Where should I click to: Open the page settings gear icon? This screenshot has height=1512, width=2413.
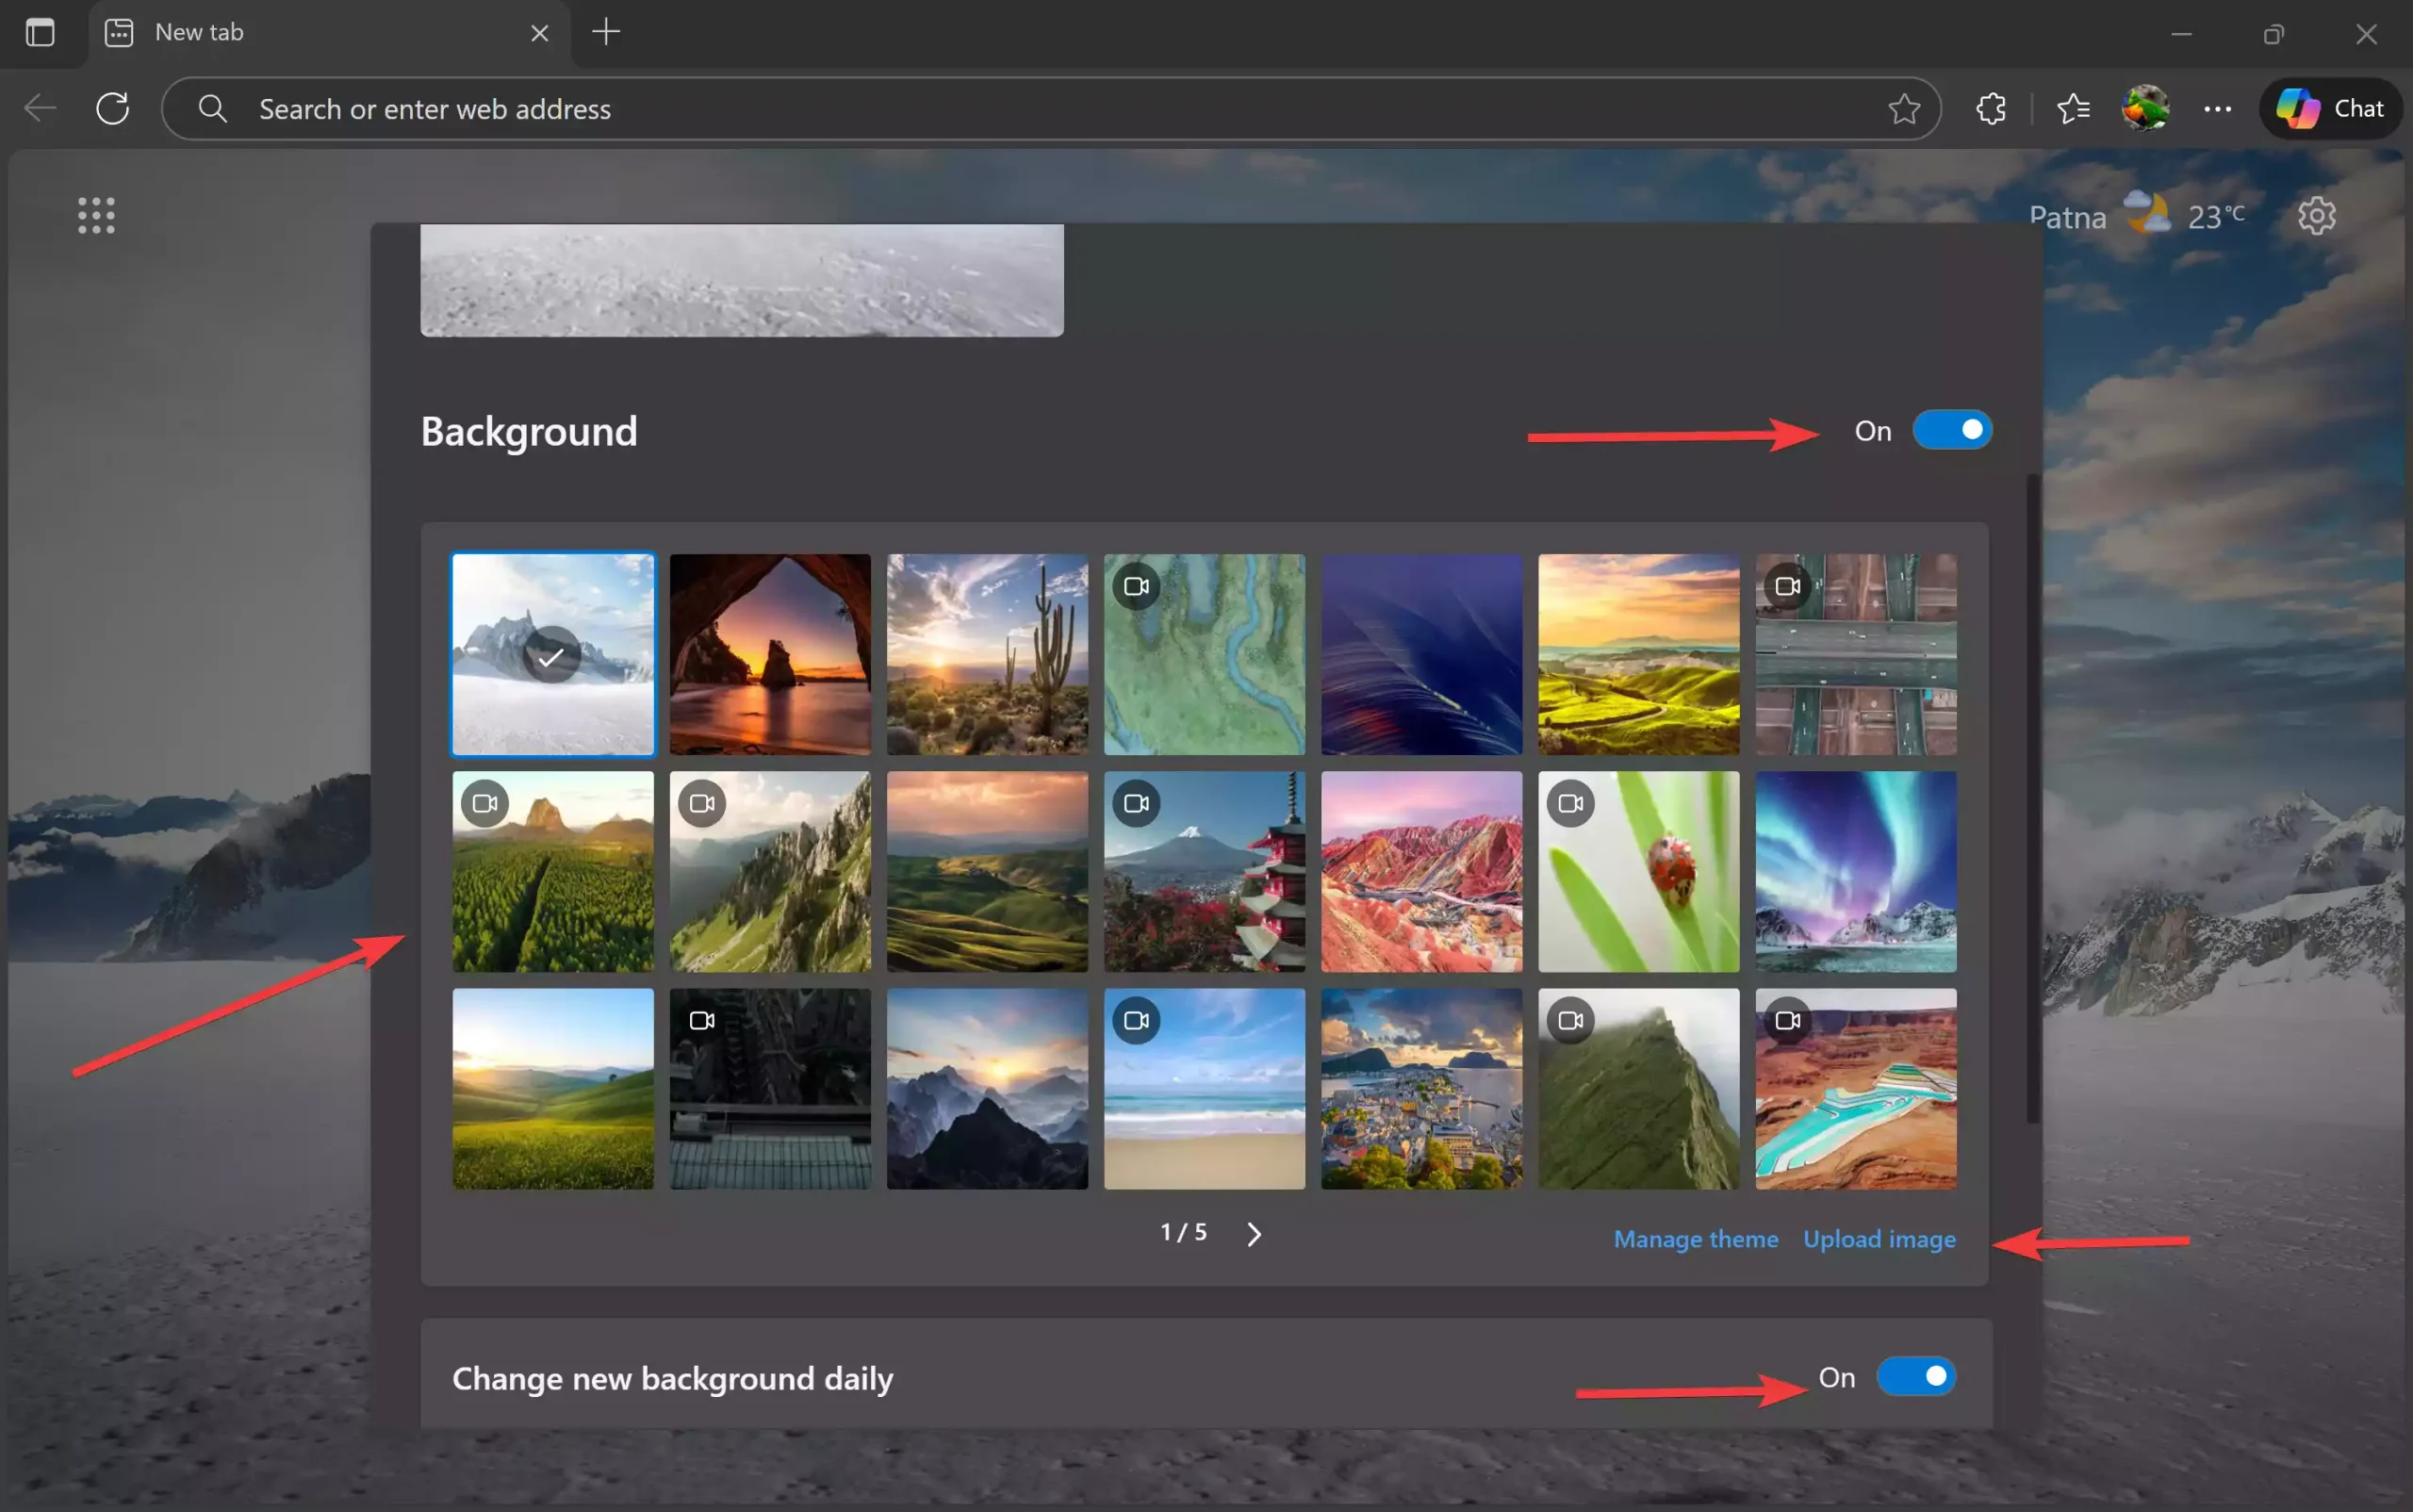[x=2316, y=216]
